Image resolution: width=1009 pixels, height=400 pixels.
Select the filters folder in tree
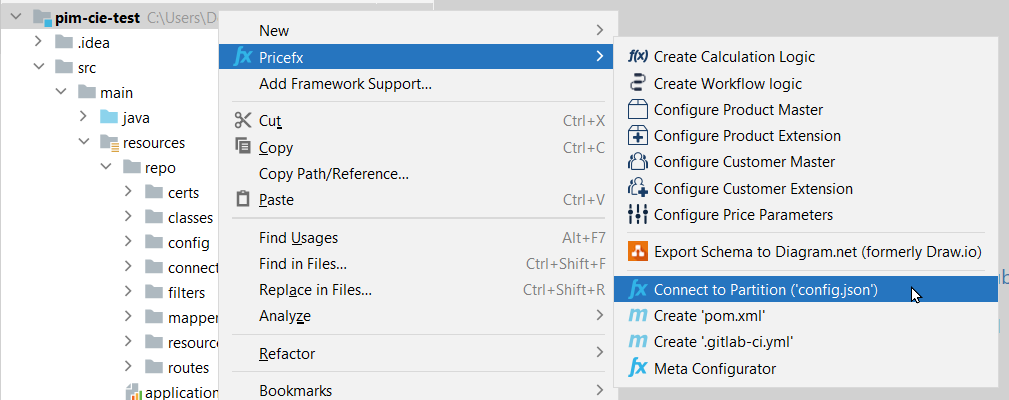click(186, 293)
